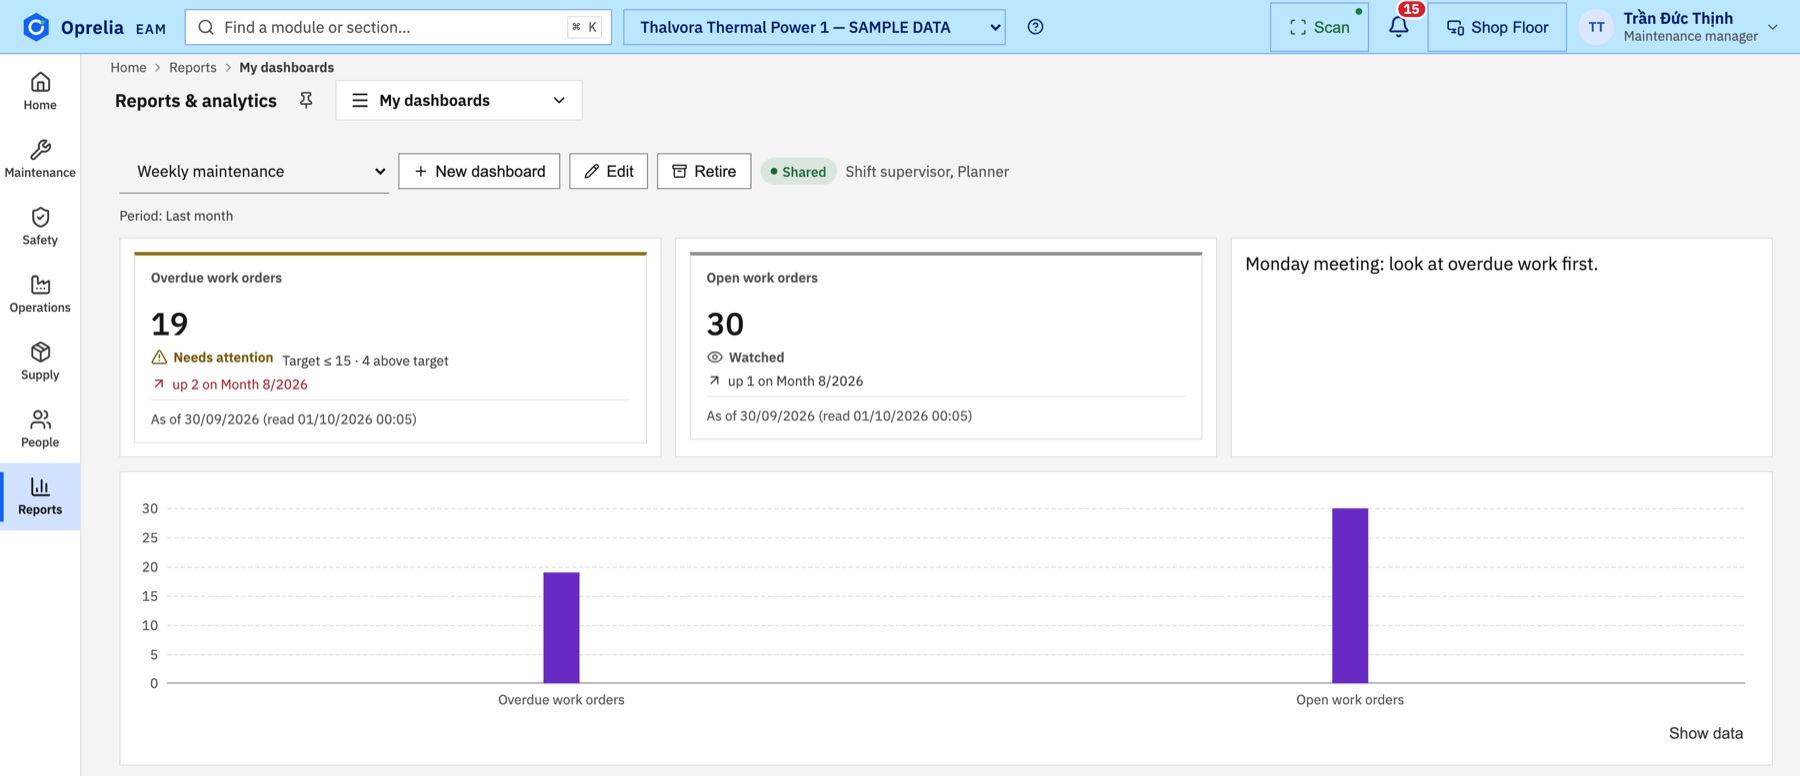The width and height of the screenshot is (1800, 776).
Task: Retire the Weekly maintenance dashboard
Action: [704, 171]
